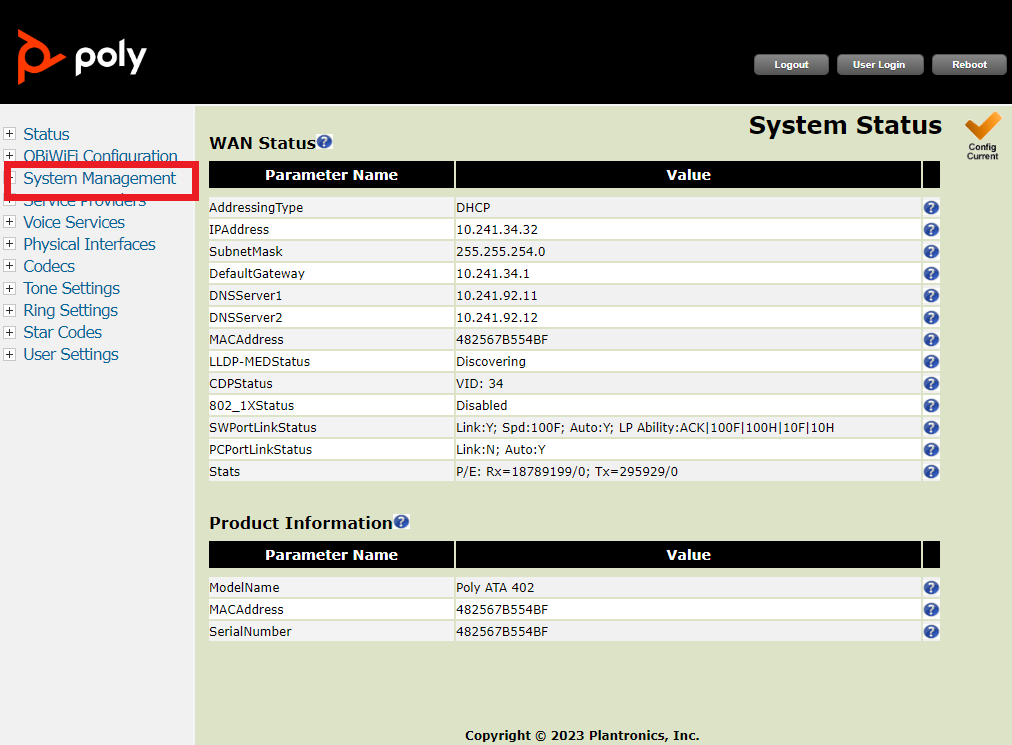1012x745 pixels.
Task: Select the Link:N; Auto:Y value
Action: (x=501, y=450)
